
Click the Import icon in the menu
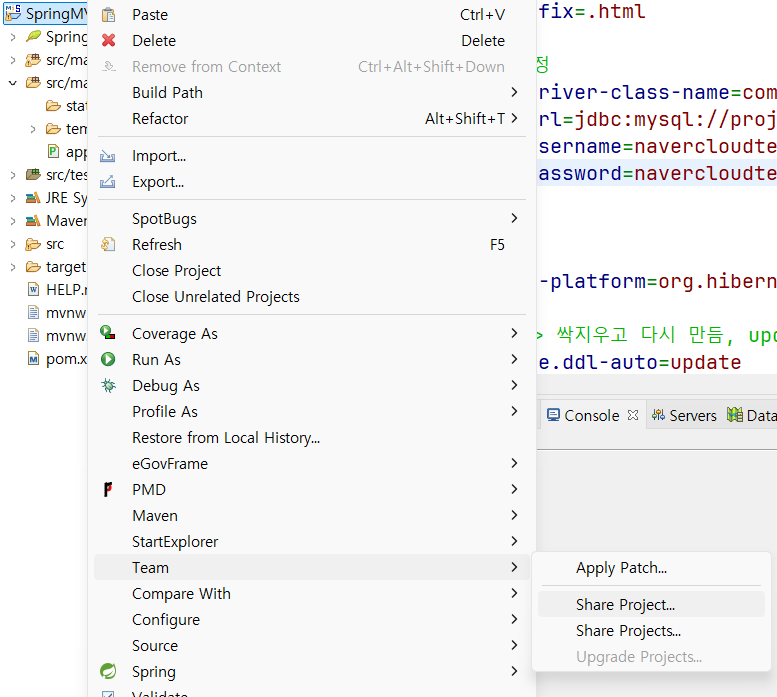click(108, 156)
